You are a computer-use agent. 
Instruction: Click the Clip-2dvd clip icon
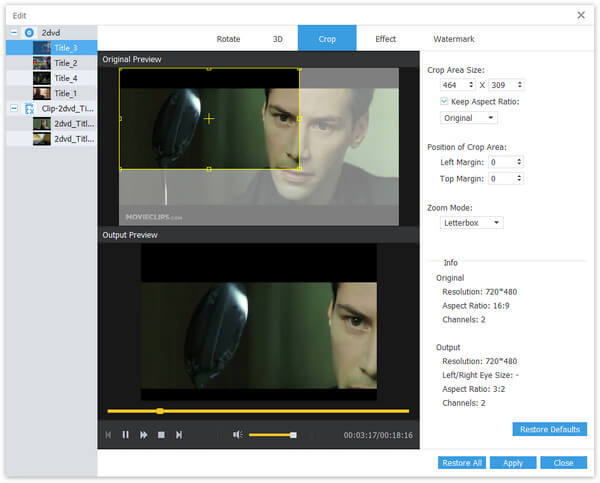tap(29, 109)
